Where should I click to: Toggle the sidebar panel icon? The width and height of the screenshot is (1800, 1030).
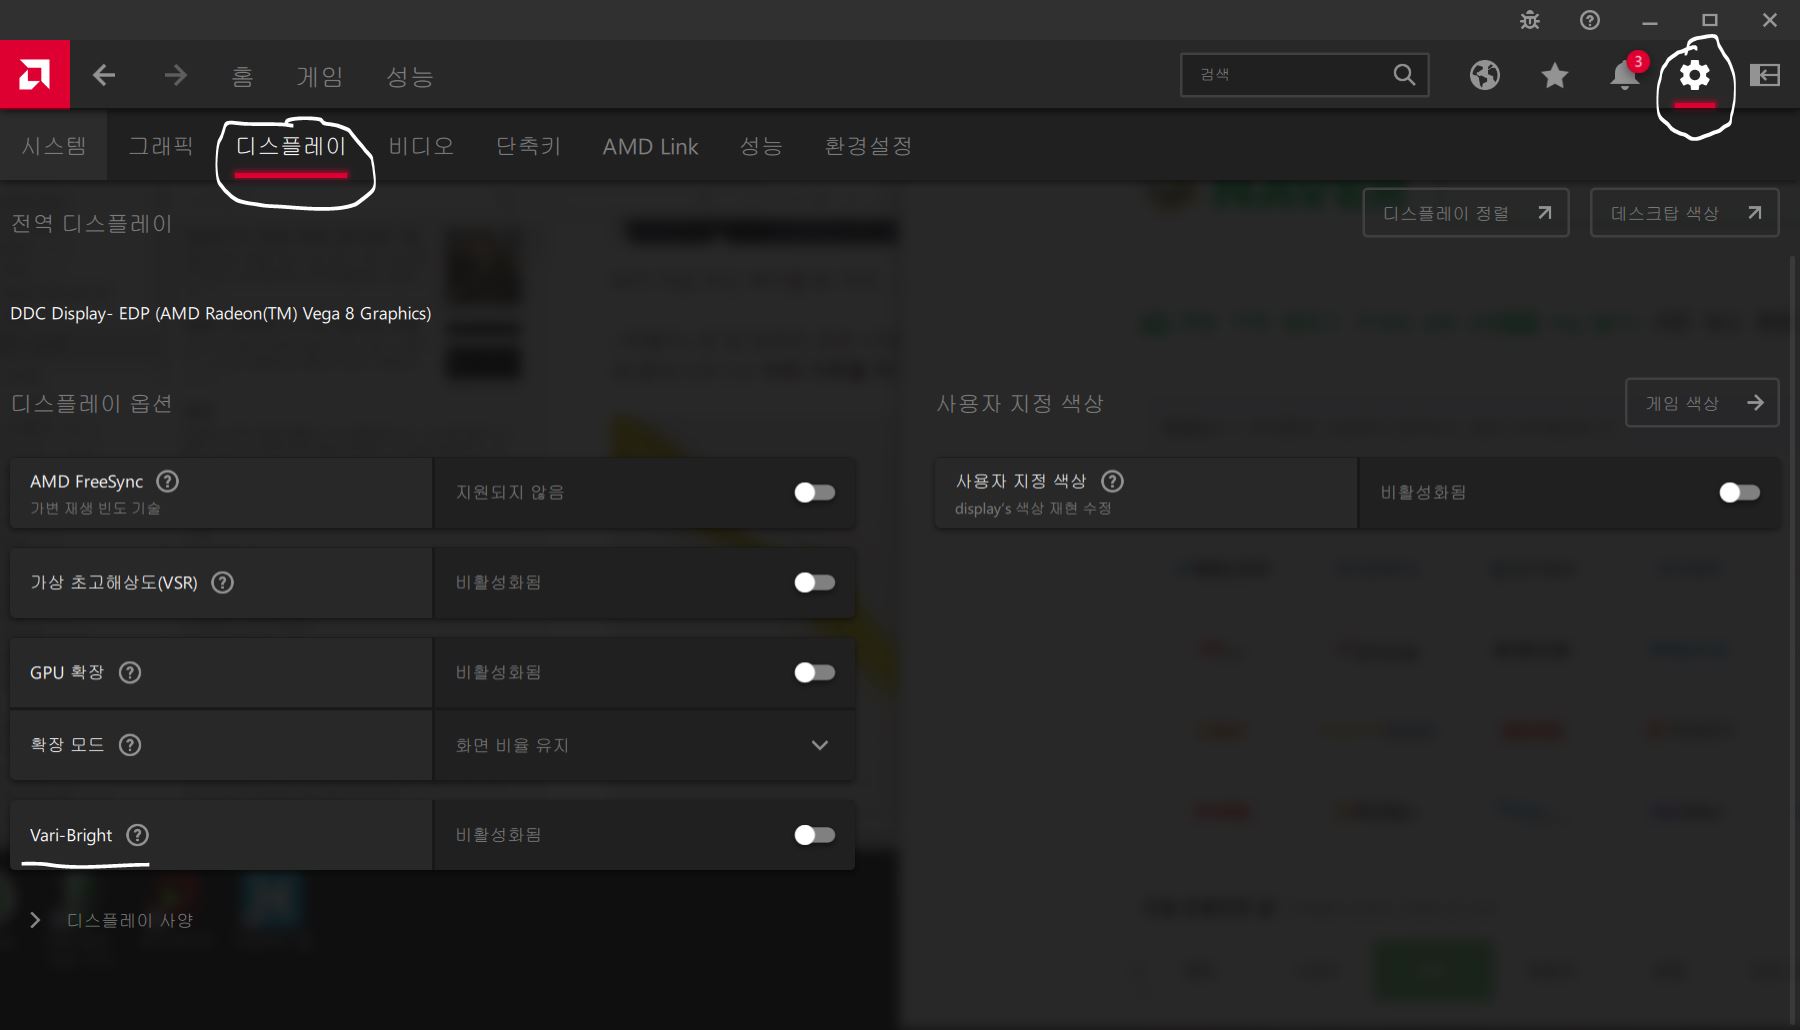[1765, 75]
